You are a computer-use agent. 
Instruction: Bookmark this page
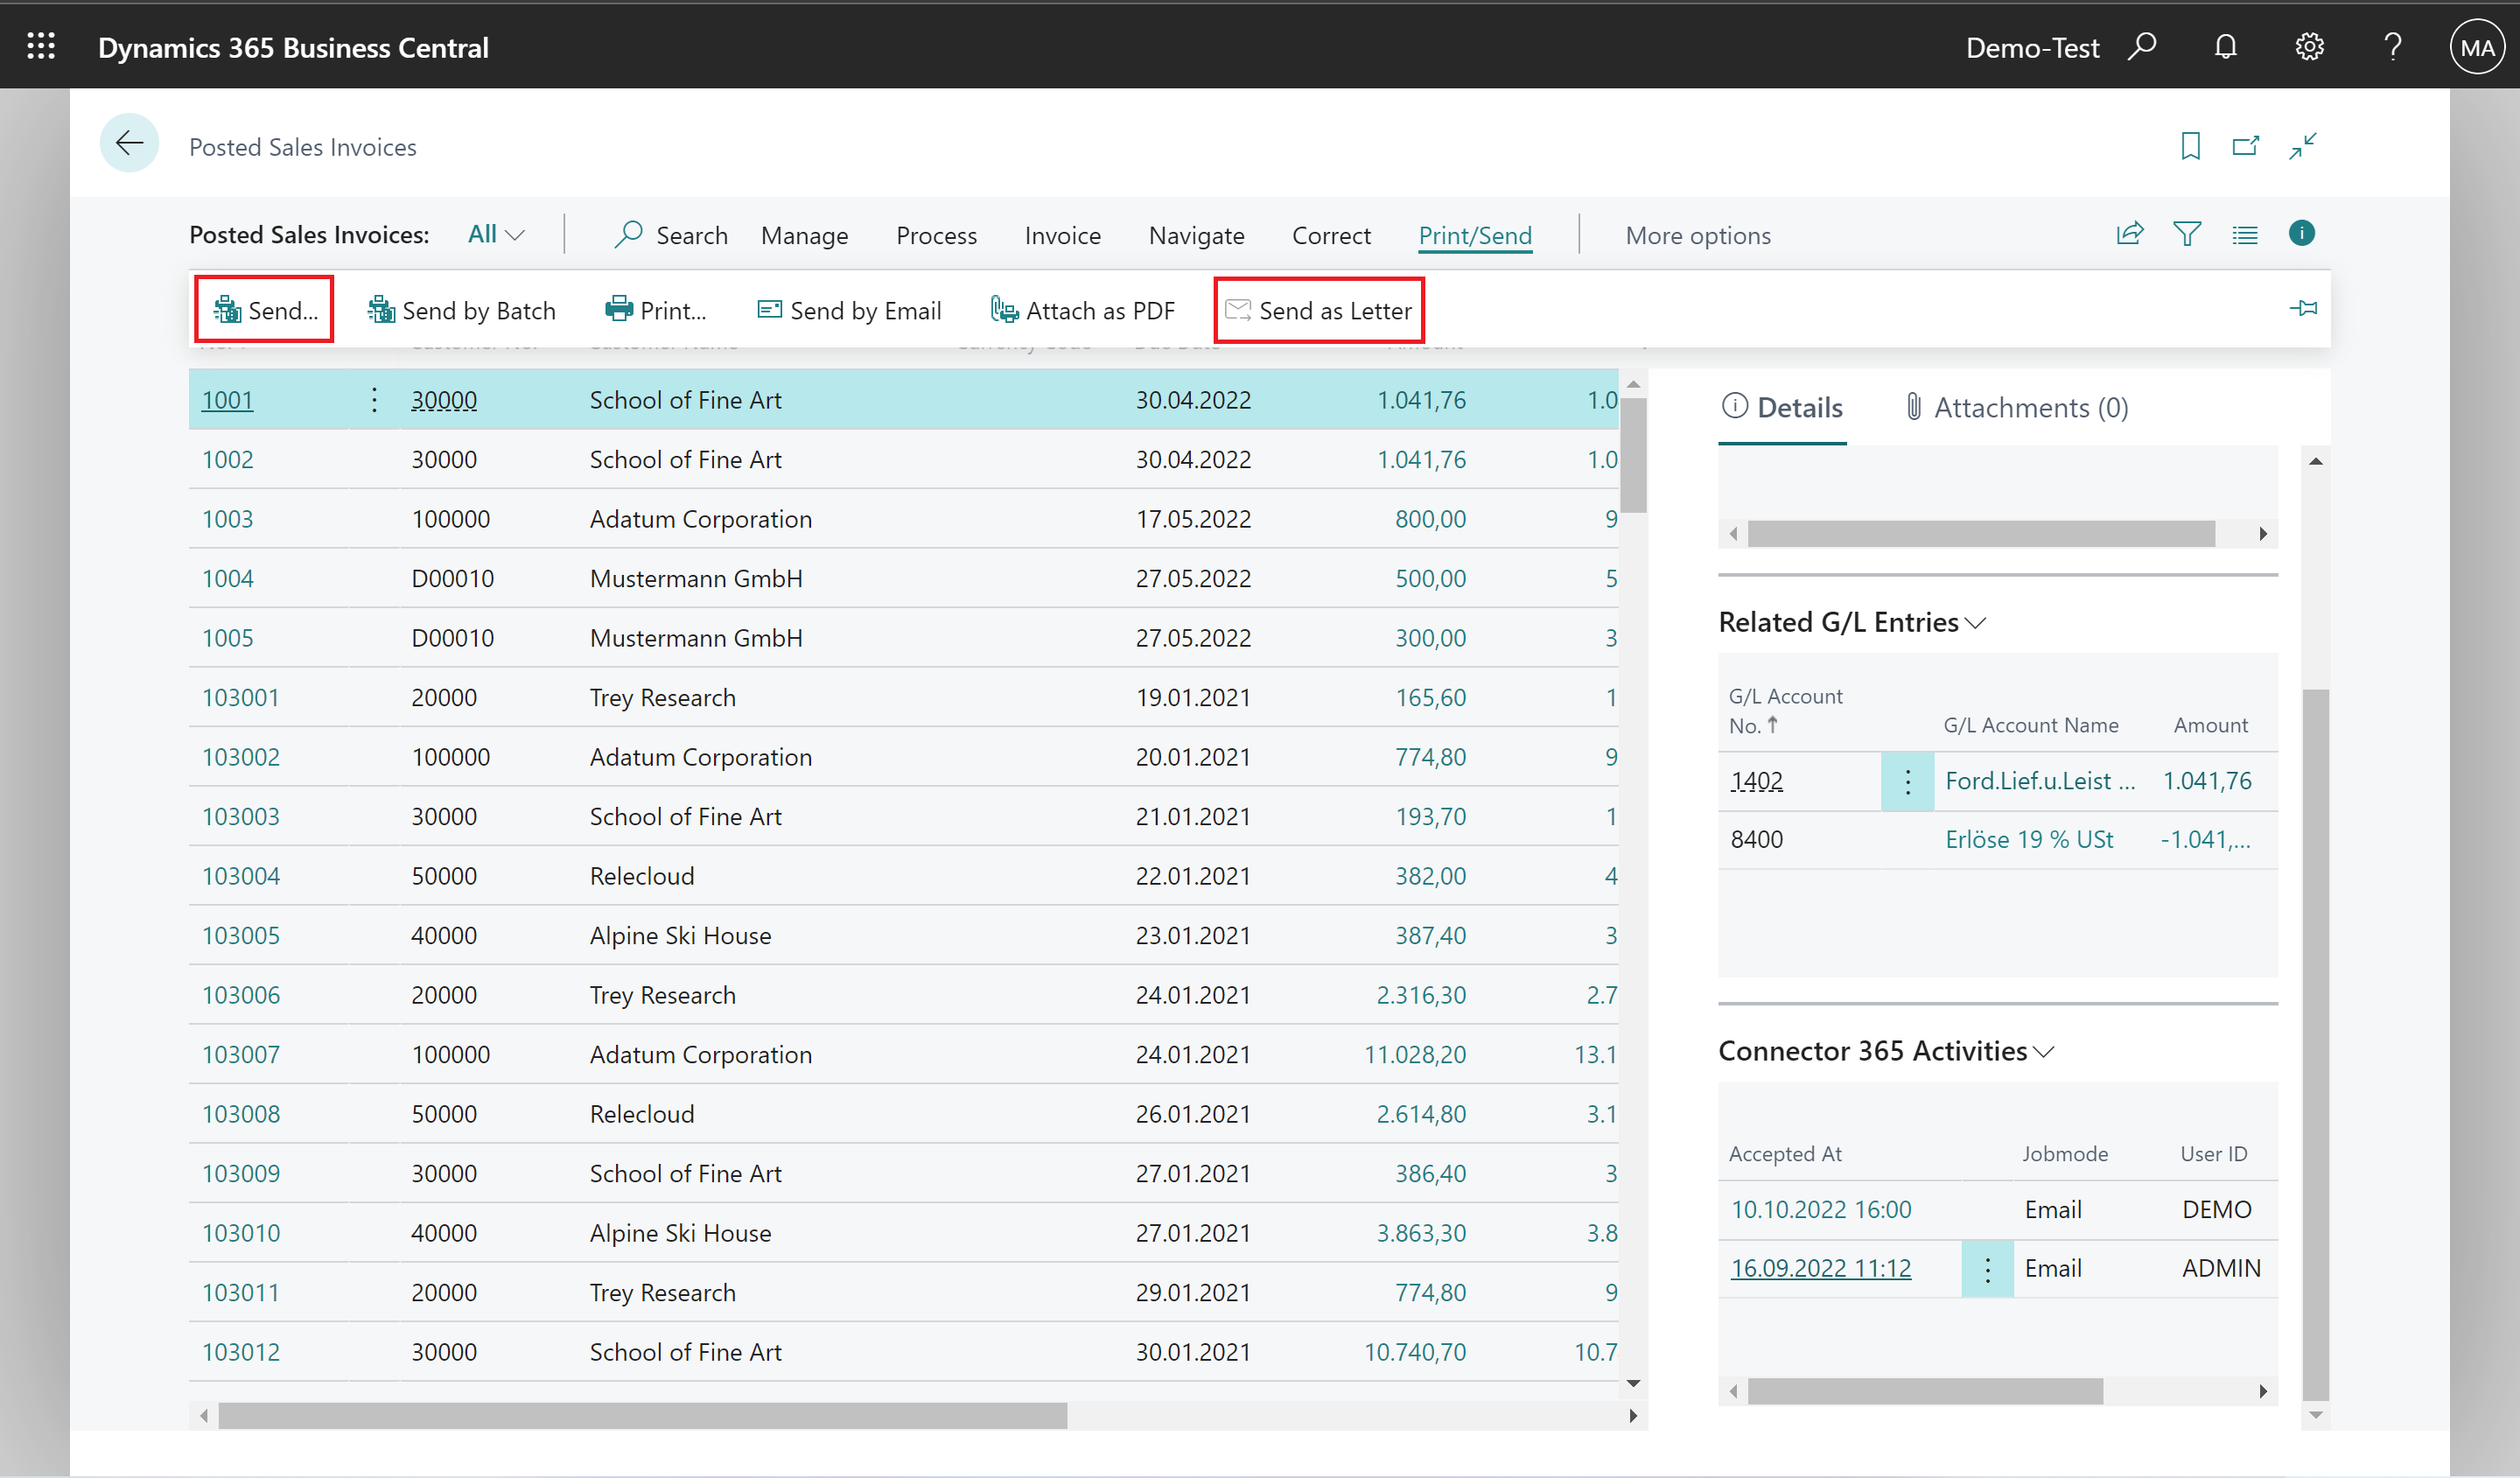pos(2190,146)
